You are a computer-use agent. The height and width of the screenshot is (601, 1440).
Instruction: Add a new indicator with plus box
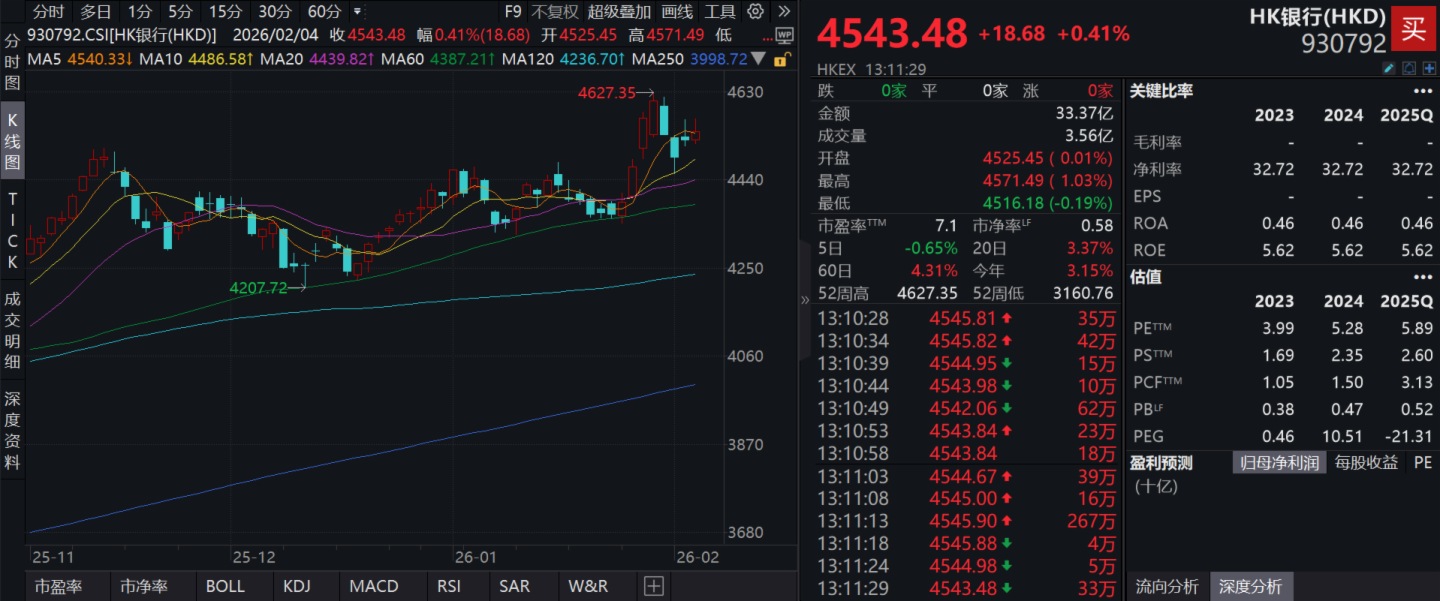(x=653, y=586)
